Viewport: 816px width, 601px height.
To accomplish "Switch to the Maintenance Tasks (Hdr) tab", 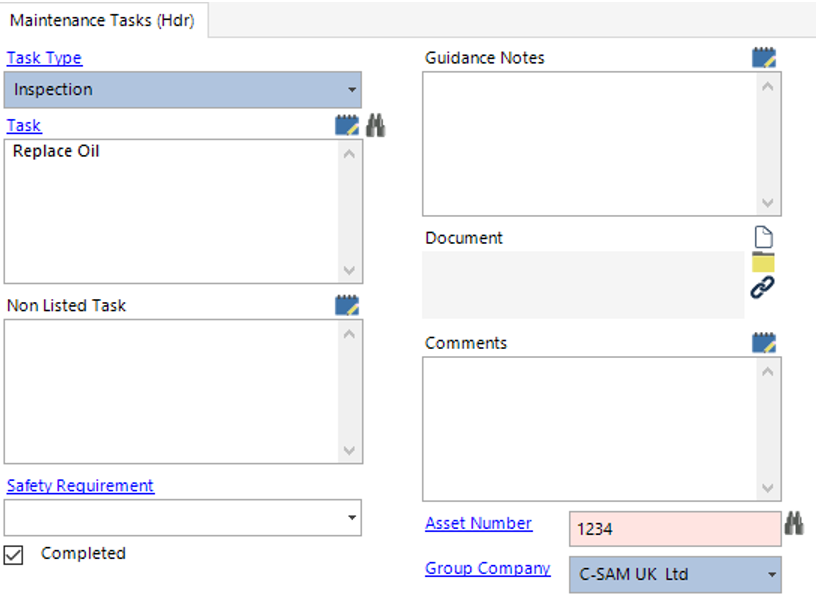I will pyautogui.click(x=101, y=19).
